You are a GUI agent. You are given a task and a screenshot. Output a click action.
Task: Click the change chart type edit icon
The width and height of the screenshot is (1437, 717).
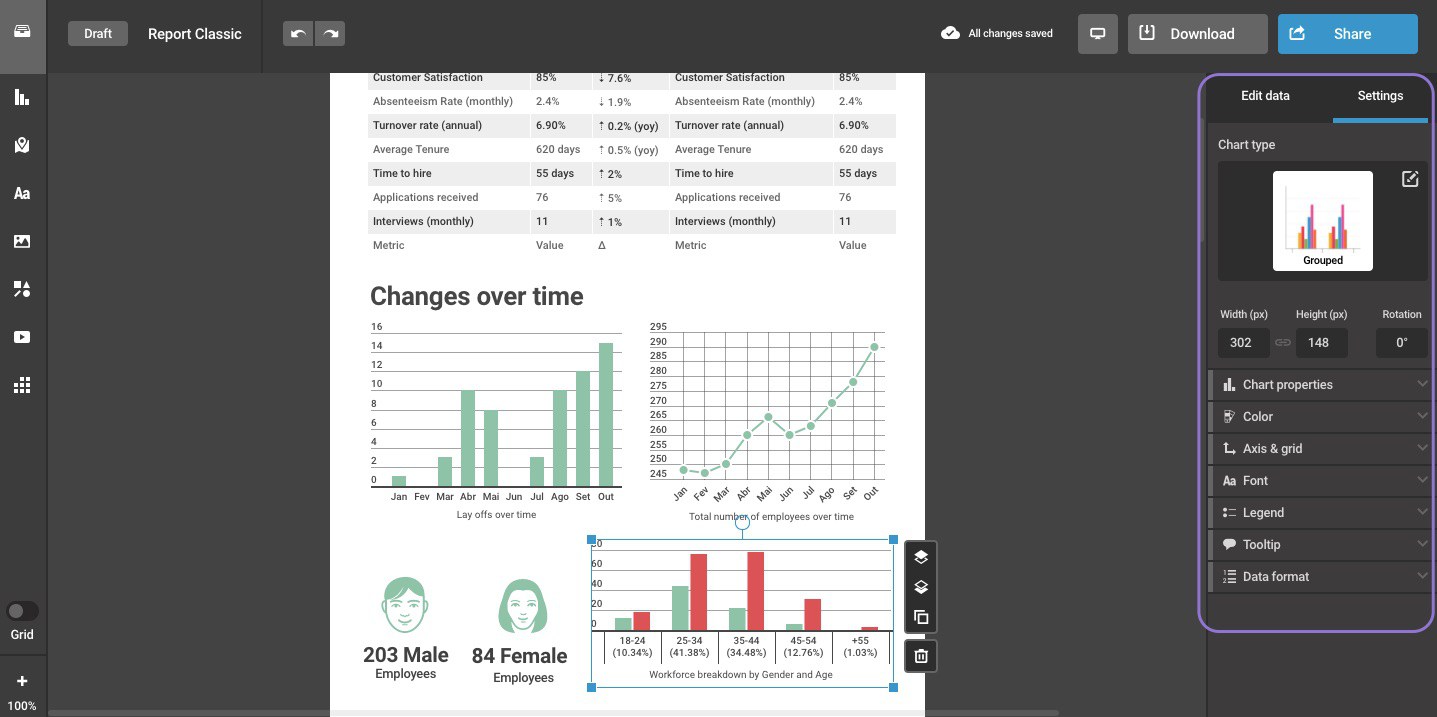pyautogui.click(x=1410, y=179)
